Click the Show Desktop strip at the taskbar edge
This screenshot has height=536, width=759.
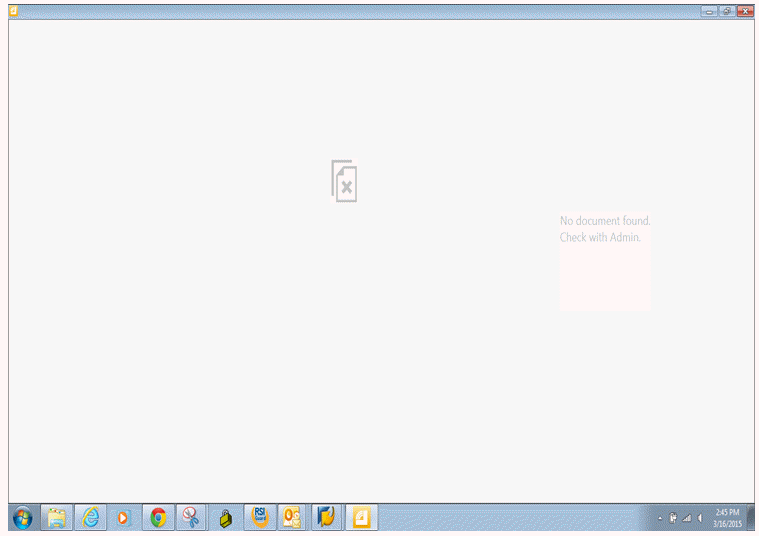751,518
